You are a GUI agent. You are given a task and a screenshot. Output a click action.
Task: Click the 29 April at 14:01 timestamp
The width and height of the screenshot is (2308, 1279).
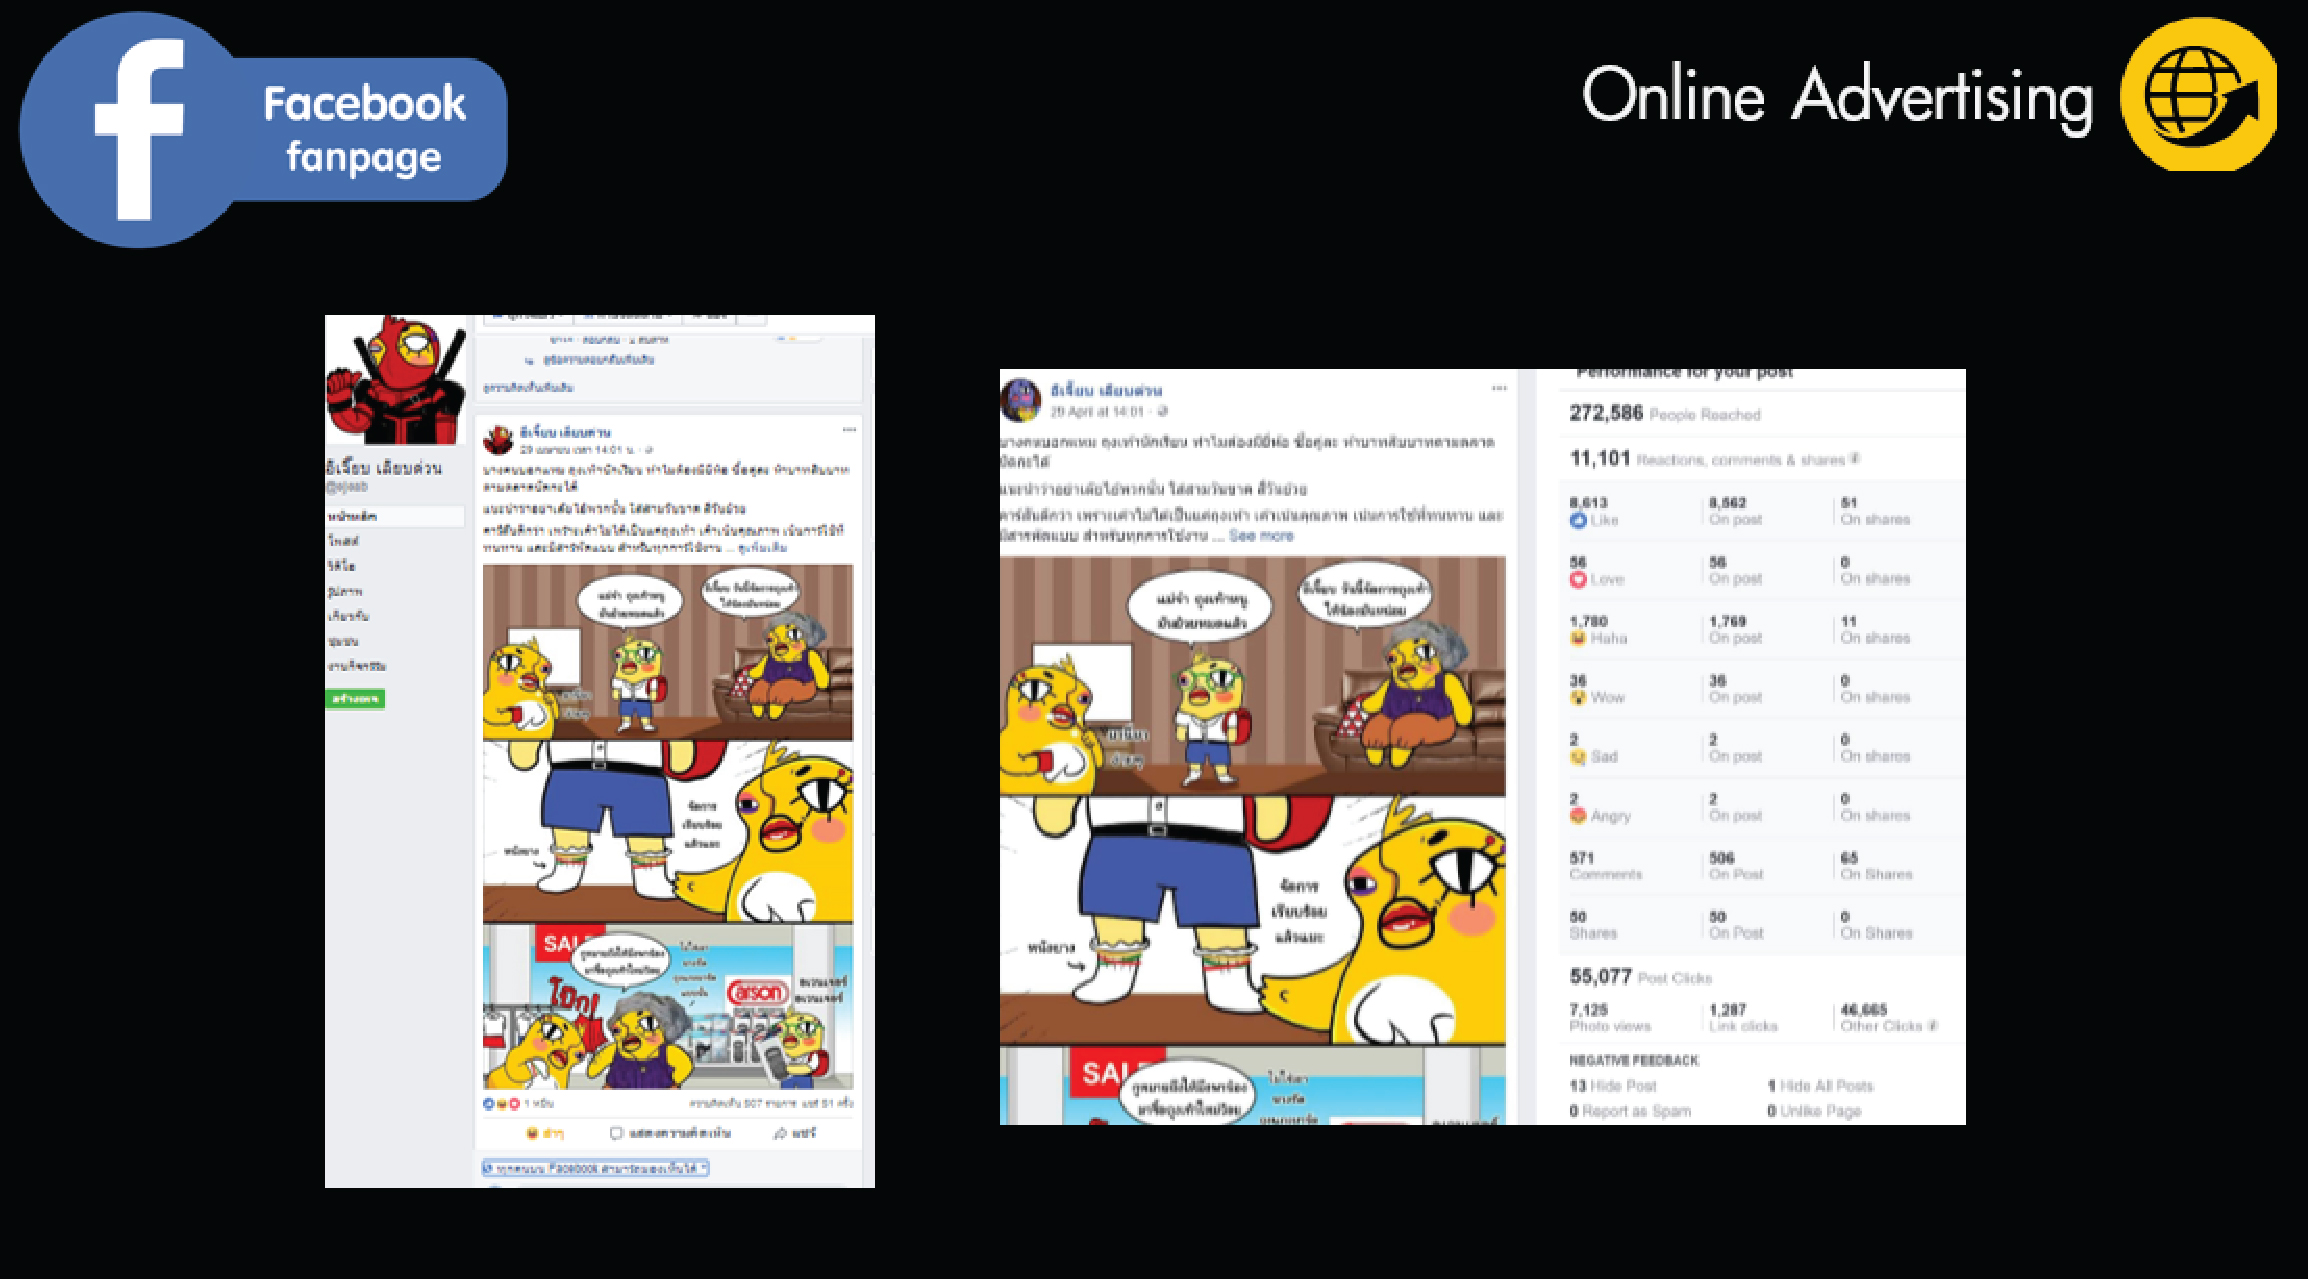point(1097,411)
